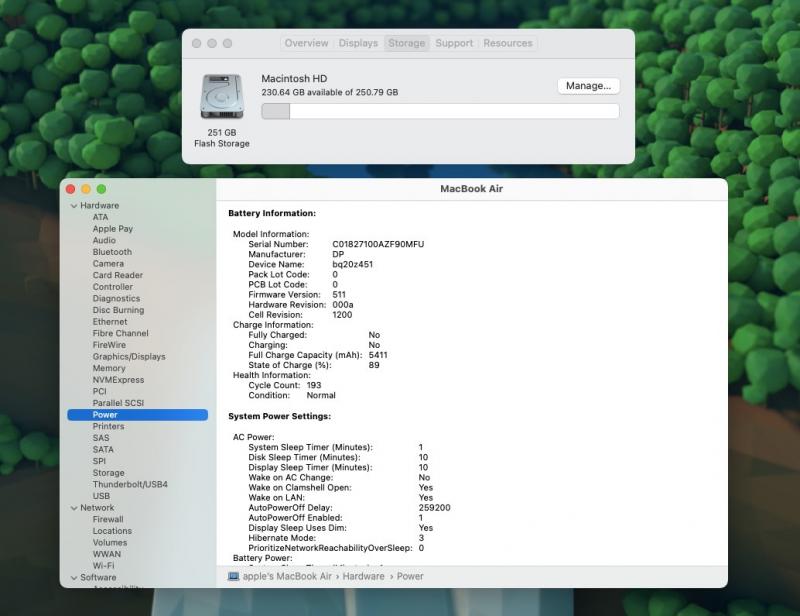The image size is (800, 616).
Task: Collapse the Hardware section in sidebar
Action: 73,206
